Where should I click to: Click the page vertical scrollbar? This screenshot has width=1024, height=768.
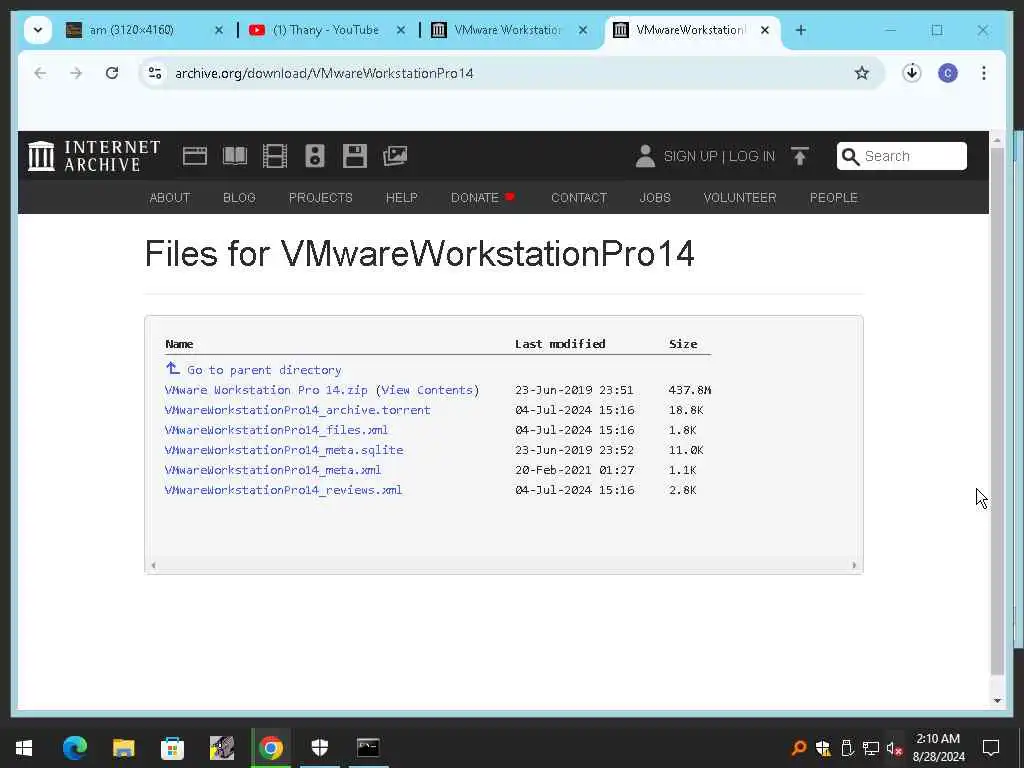997,411
